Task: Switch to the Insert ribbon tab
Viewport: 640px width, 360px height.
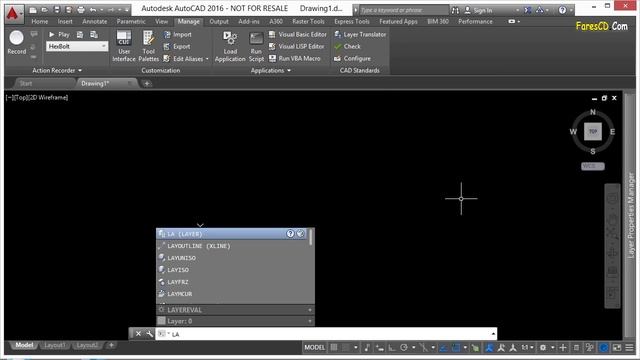Action: tap(65, 21)
